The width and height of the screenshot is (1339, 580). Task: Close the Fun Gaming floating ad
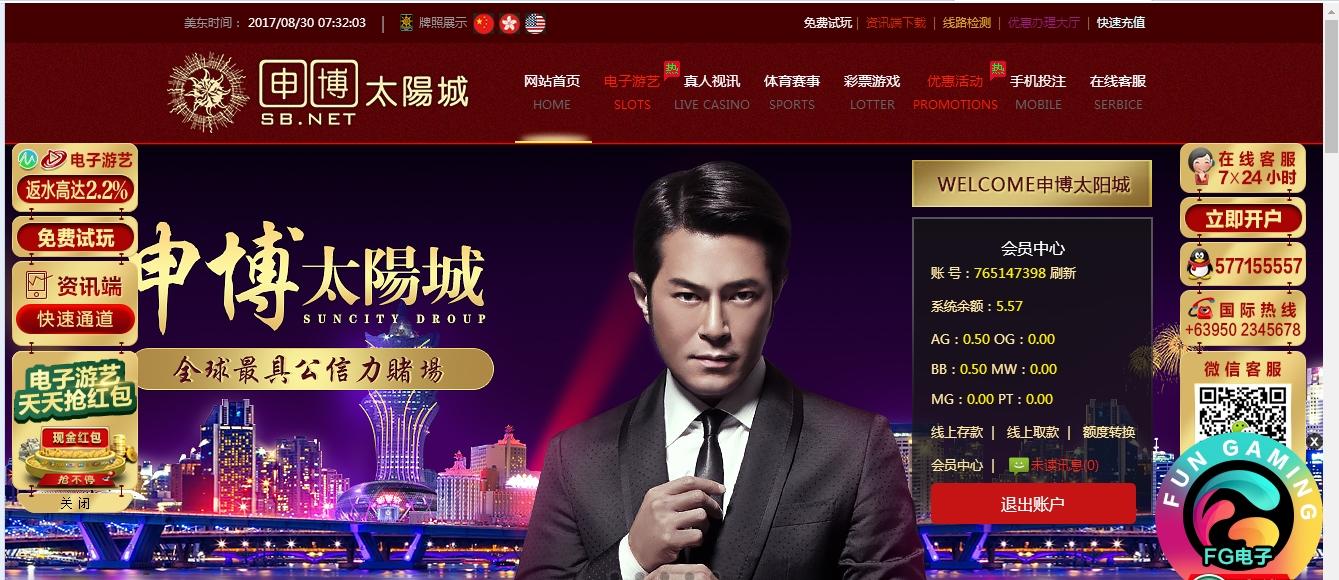click(x=1315, y=442)
